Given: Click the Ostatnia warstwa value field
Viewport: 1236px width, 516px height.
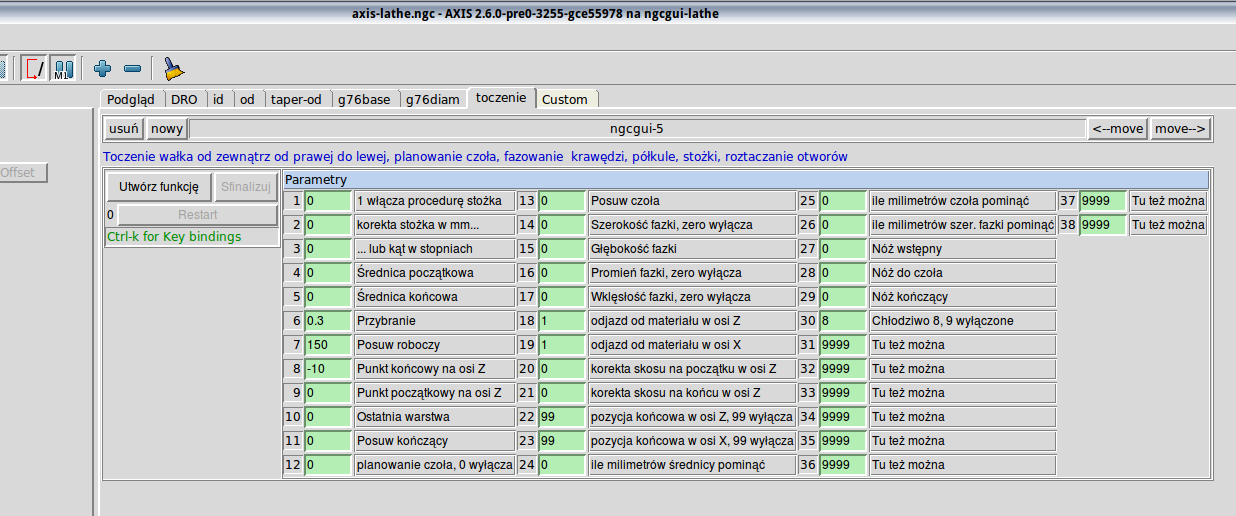Looking at the screenshot, I should (x=328, y=417).
